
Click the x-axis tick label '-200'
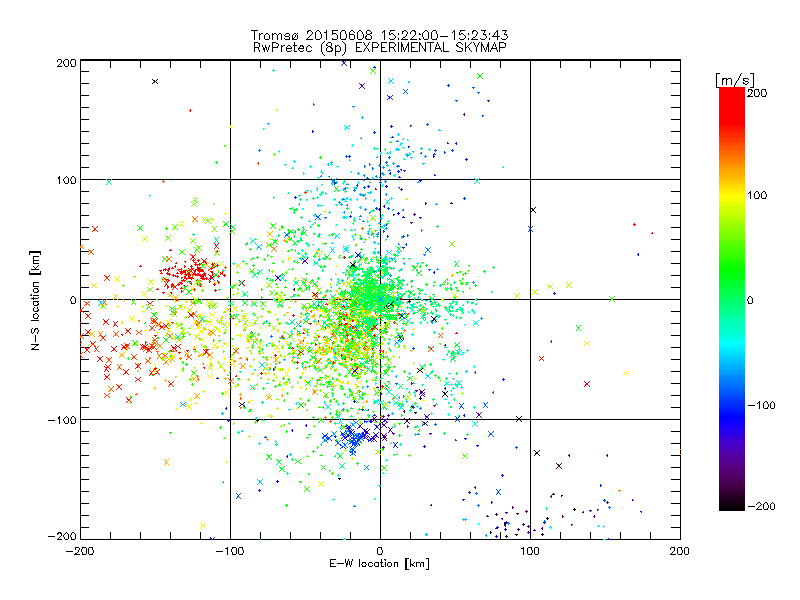point(80,551)
